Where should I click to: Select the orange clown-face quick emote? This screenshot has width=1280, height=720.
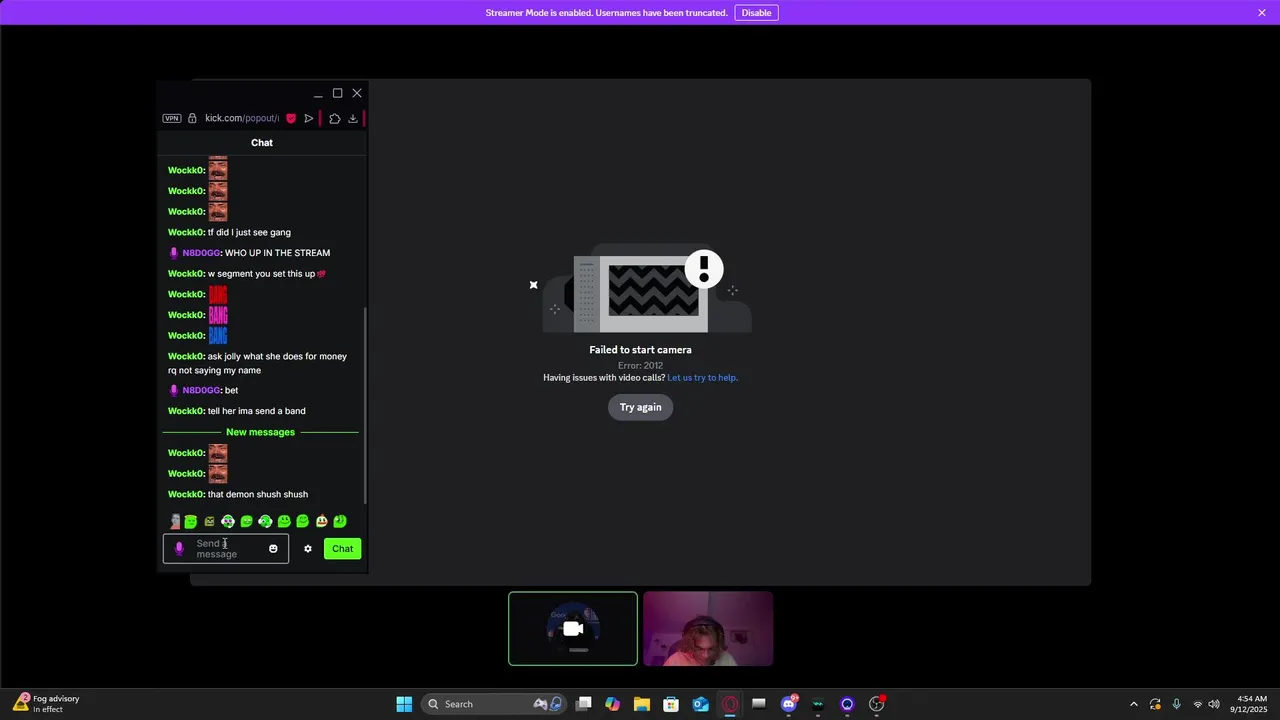(321, 521)
